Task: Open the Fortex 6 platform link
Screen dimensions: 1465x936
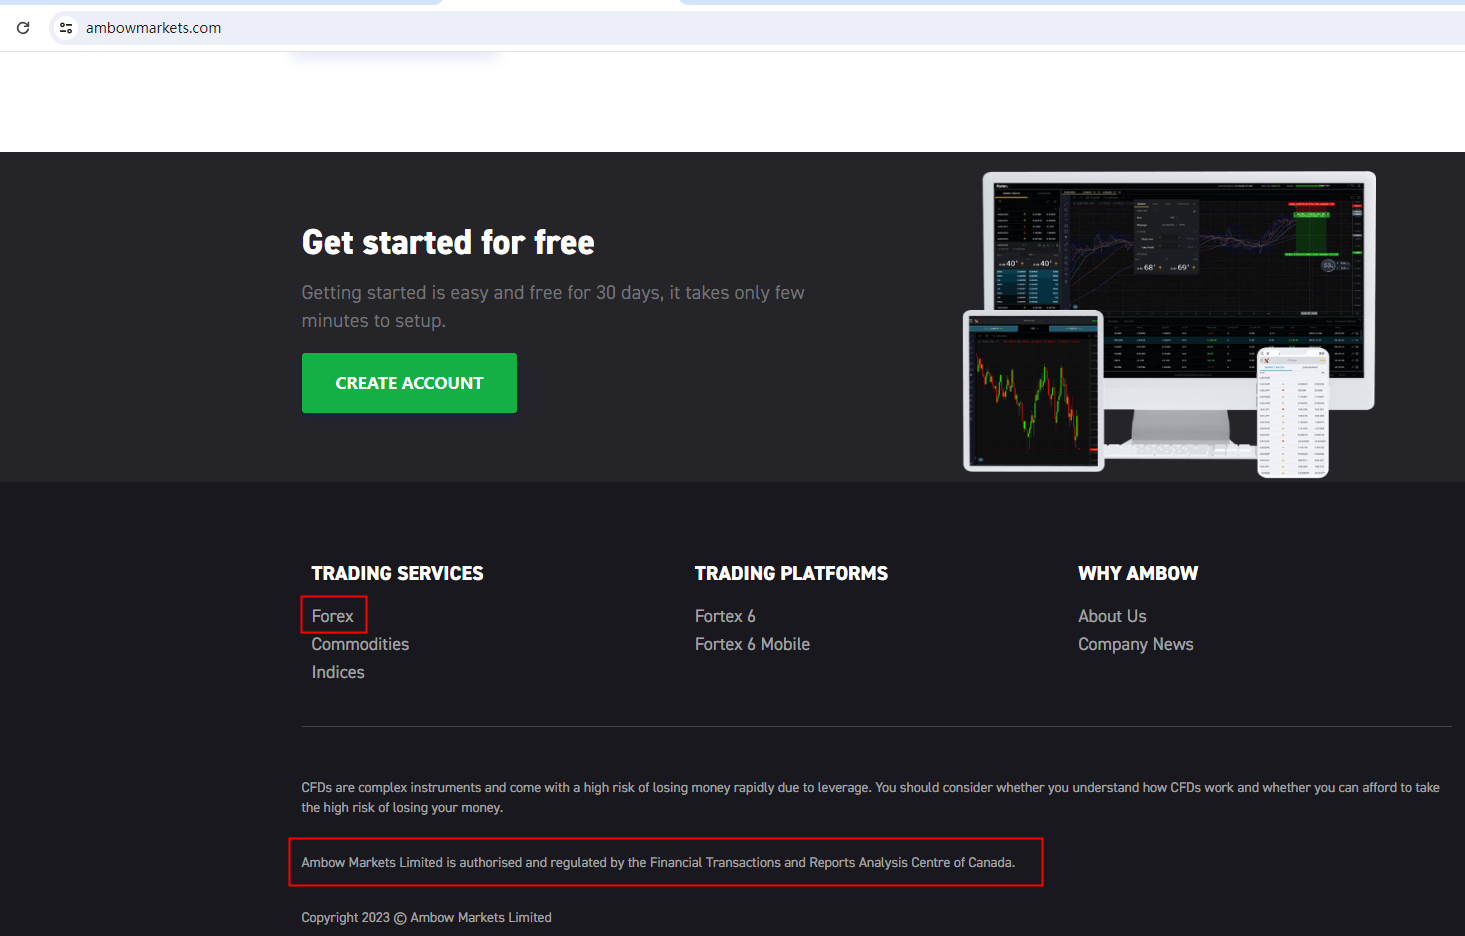Action: [x=725, y=616]
